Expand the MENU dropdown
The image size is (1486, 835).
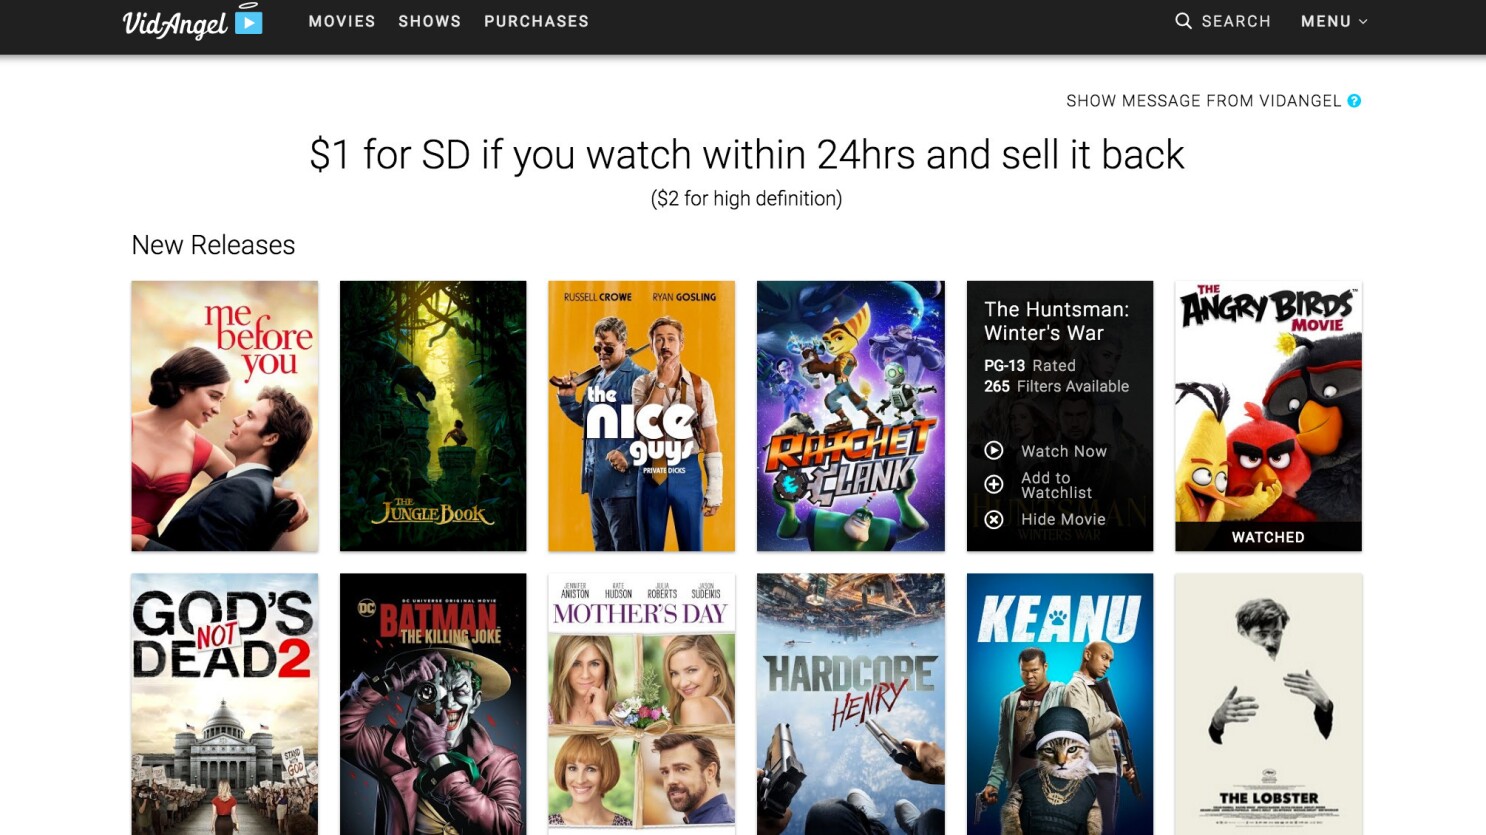[x=1334, y=21]
